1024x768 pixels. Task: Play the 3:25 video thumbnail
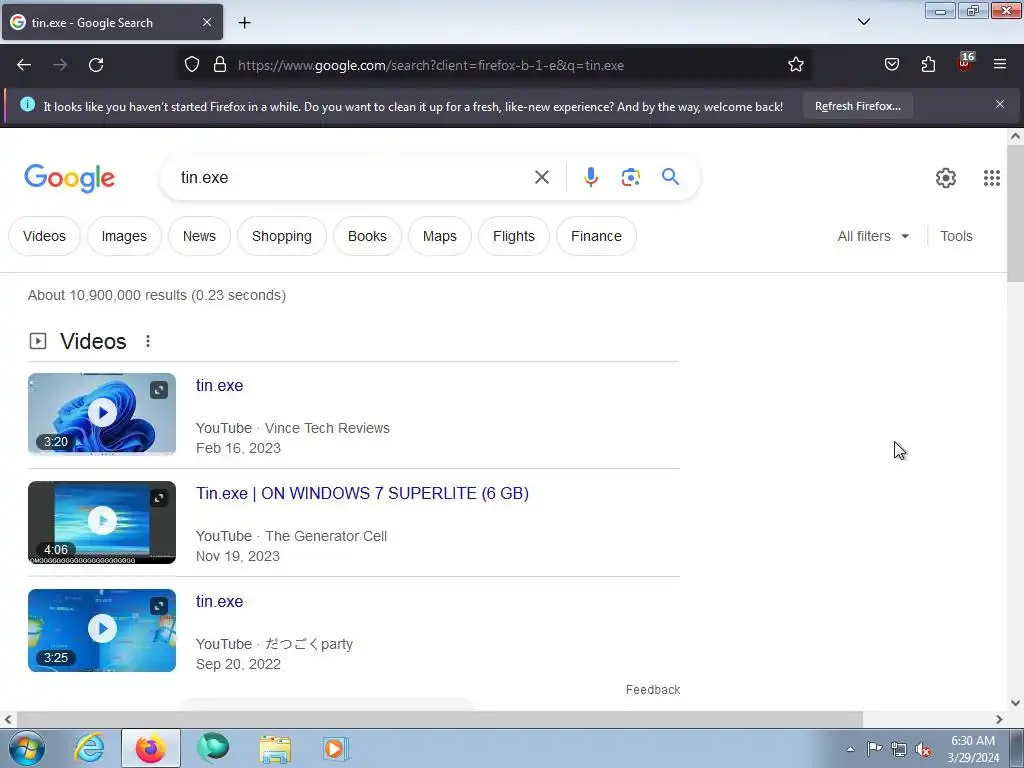coord(102,630)
